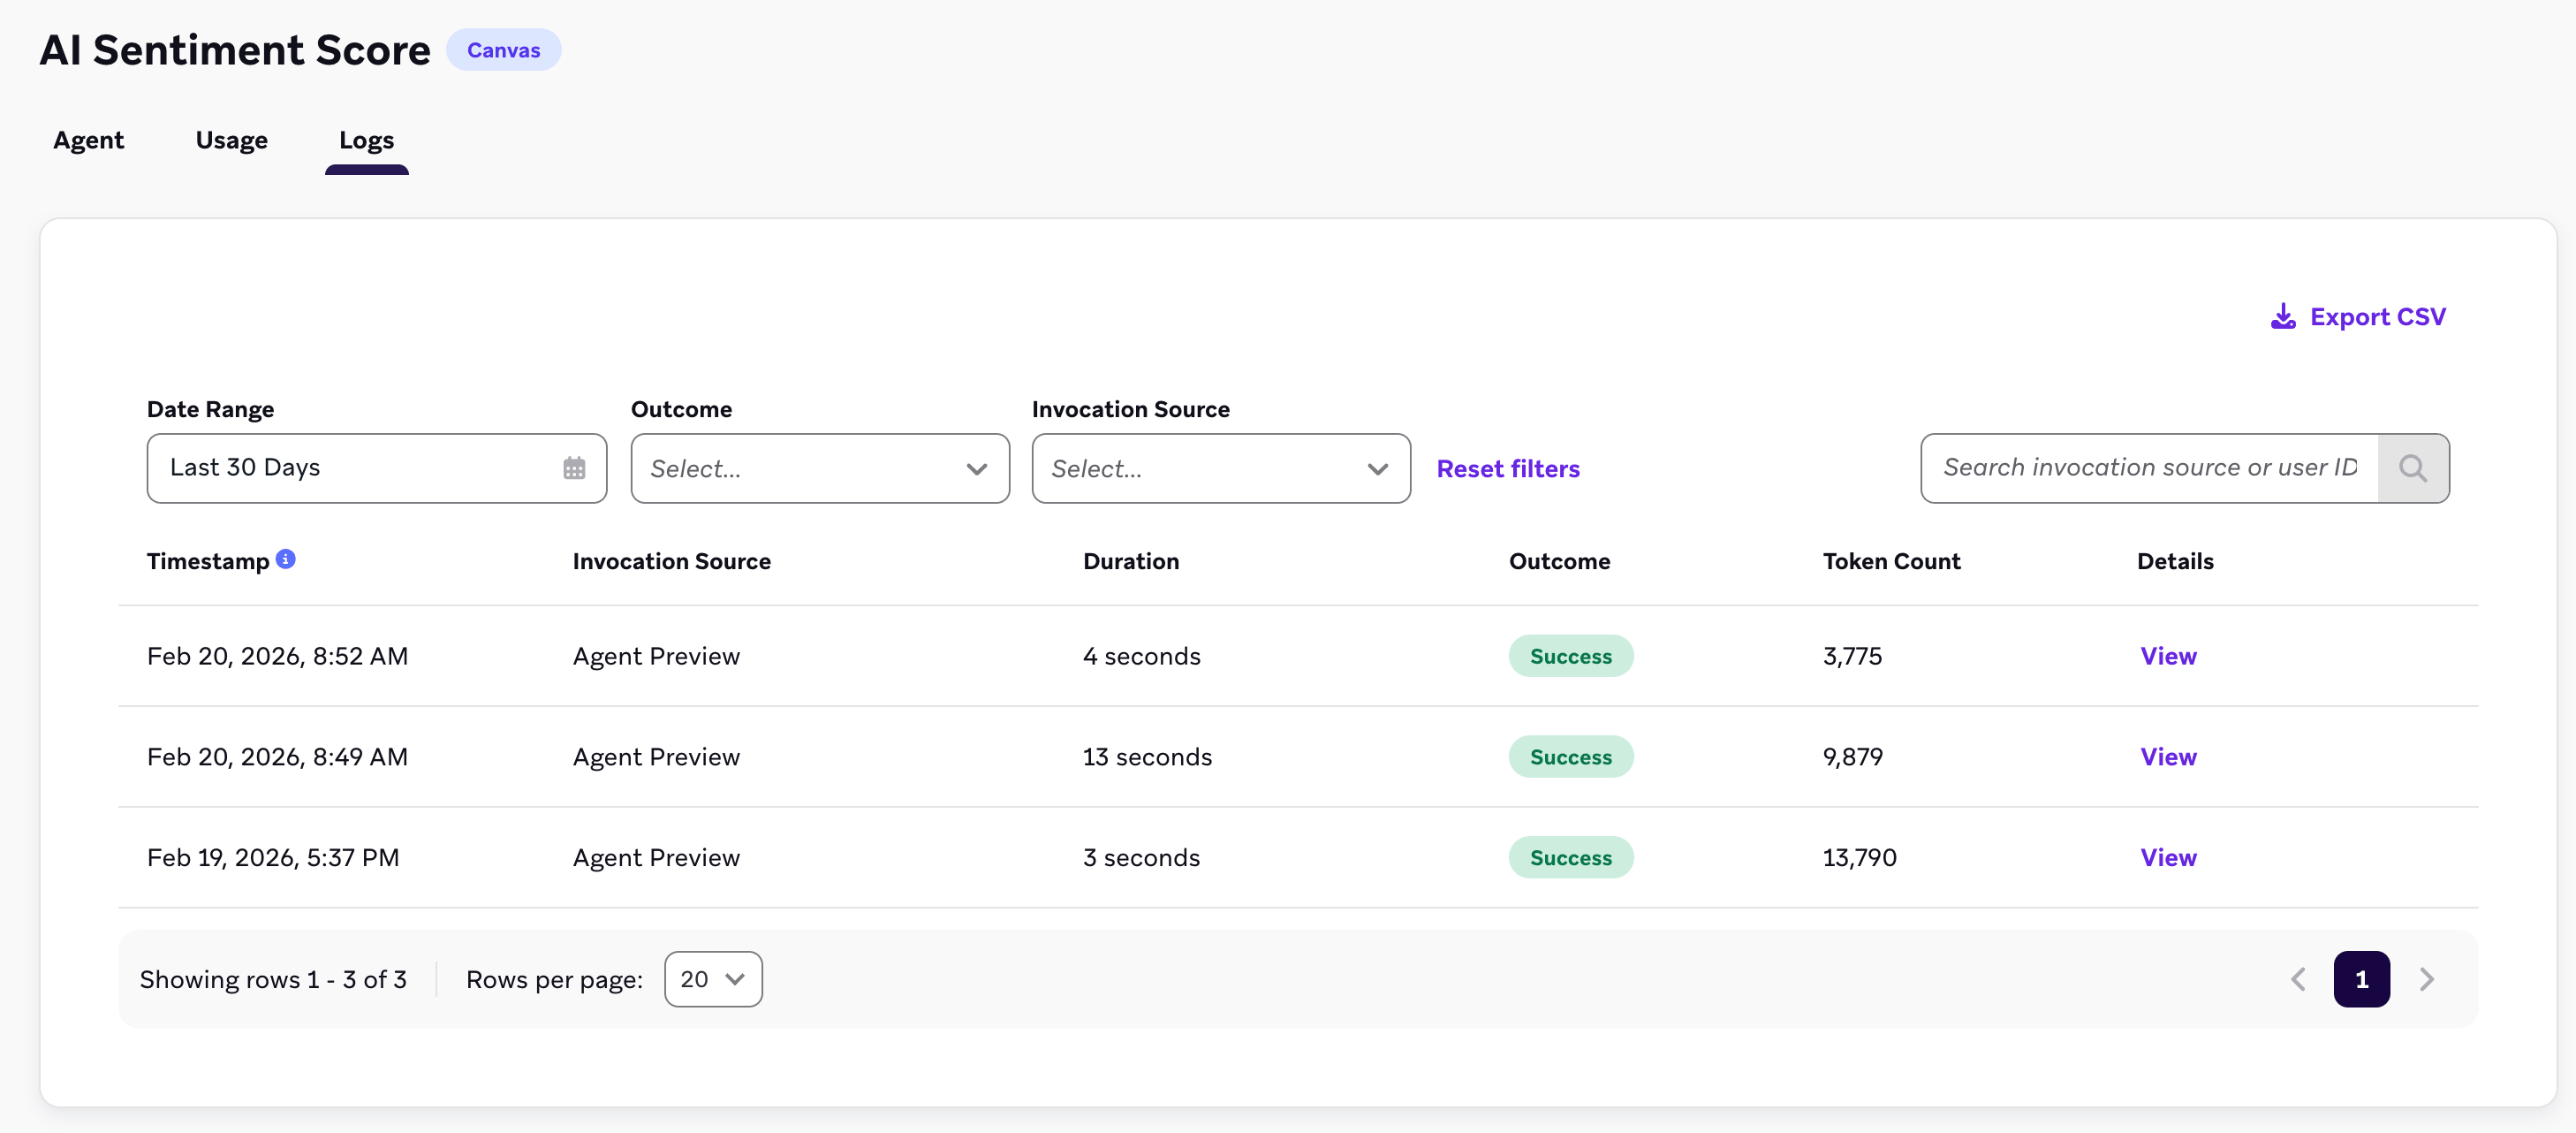Click page number 1 button
2576x1133 pixels.
[x=2361, y=979]
